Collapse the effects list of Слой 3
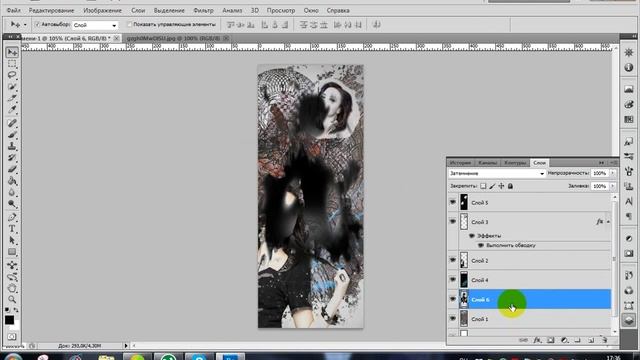 pos(608,222)
